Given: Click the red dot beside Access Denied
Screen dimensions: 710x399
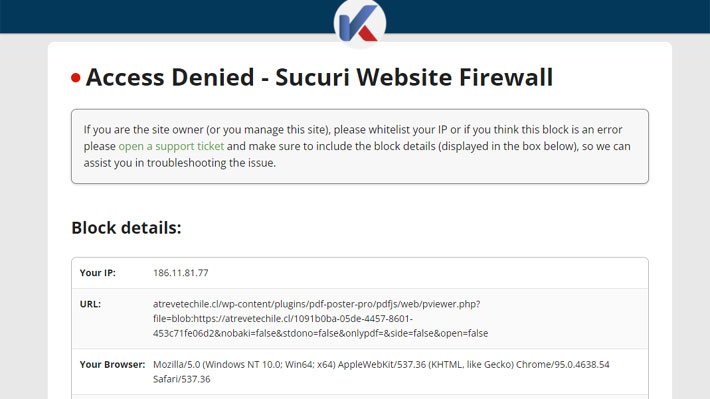Looking at the screenshot, I should (x=76, y=78).
